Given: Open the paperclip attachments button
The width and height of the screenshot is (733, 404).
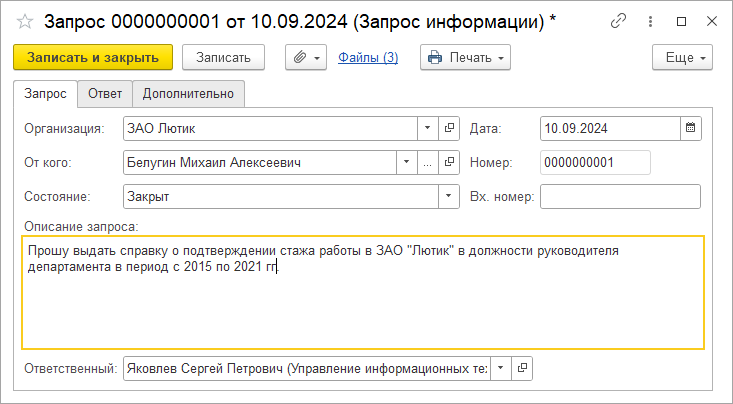Looking at the screenshot, I should pos(307,58).
